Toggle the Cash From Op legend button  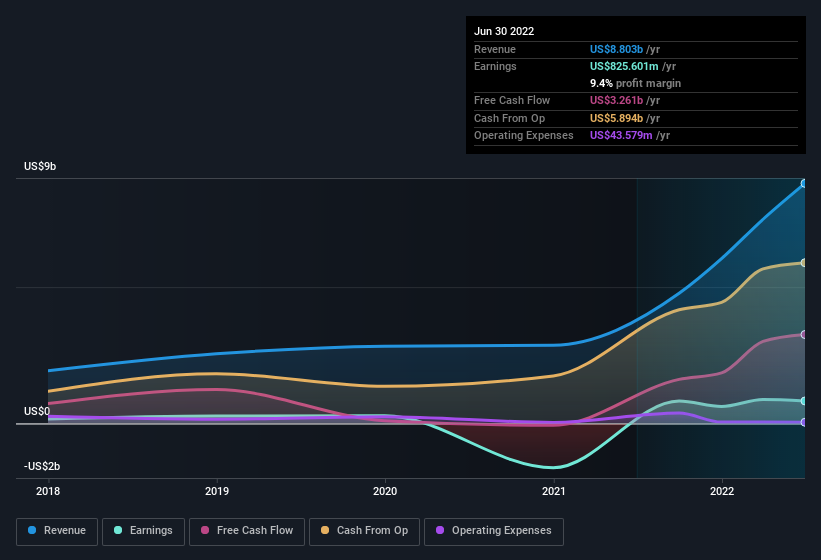(364, 532)
